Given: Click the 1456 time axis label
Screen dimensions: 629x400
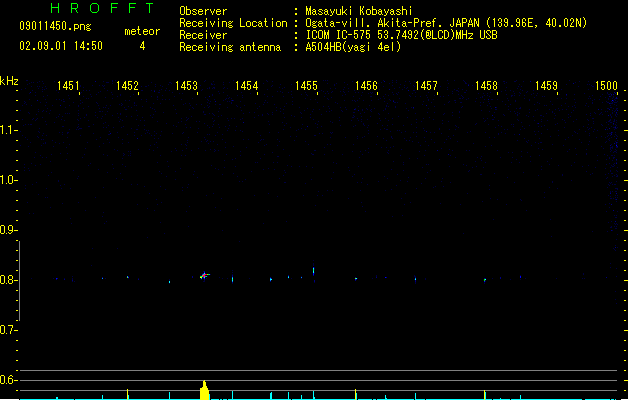Looking at the screenshot, I should [366, 86].
